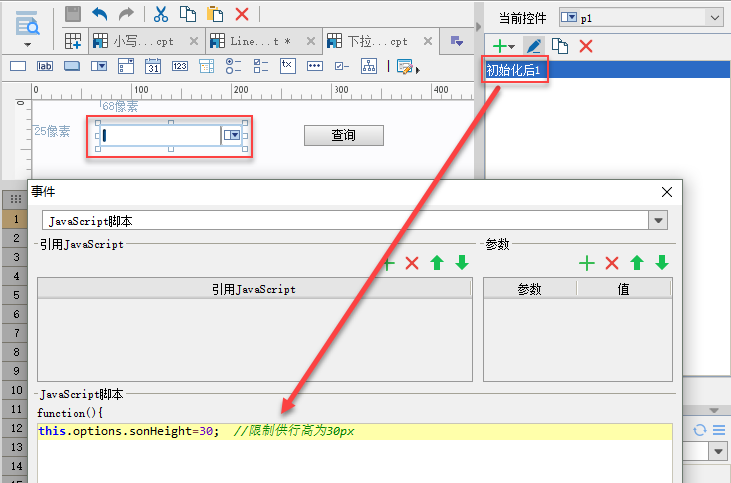Add a referenced JavaScript entry

point(388,263)
